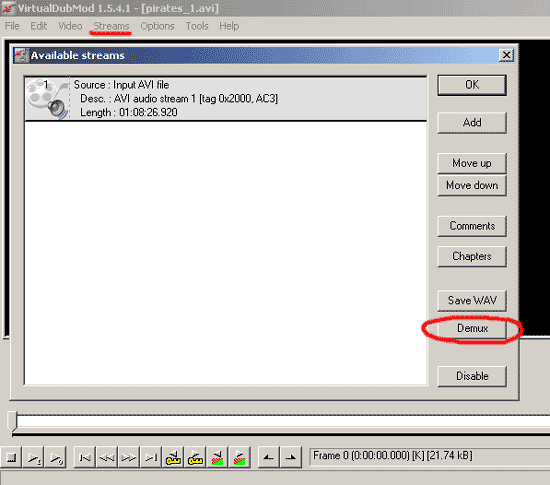The height and width of the screenshot is (485, 550).
Task: Click the Demux button
Action: 472,329
